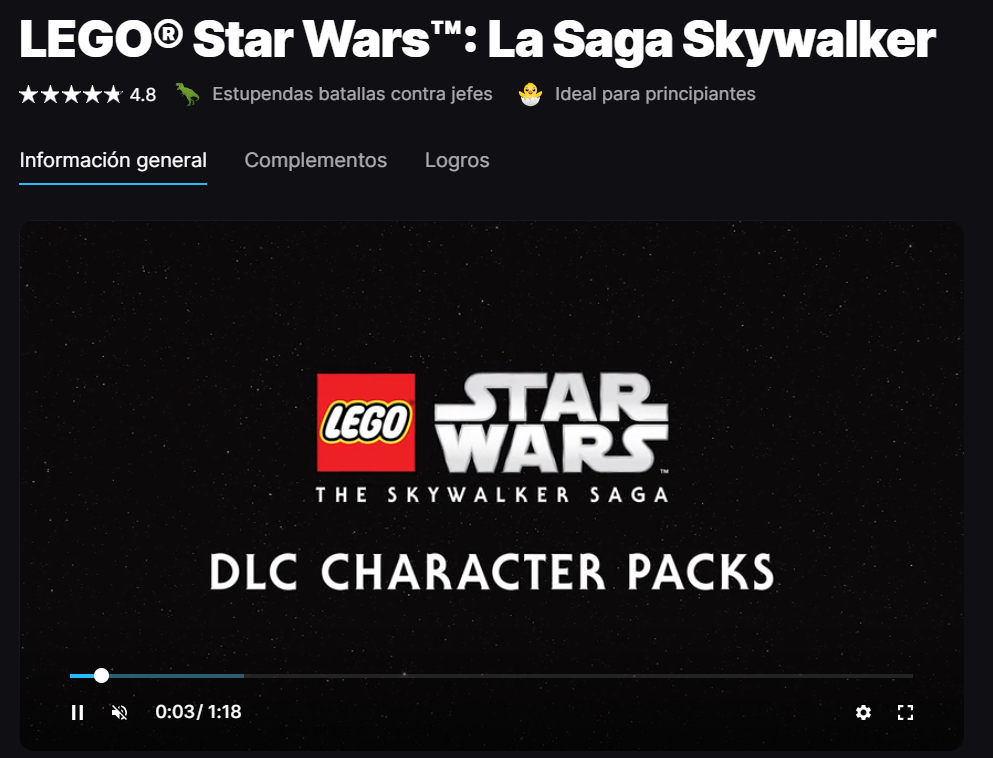Open the Logros tab
The image size is (993, 758).
[457, 160]
